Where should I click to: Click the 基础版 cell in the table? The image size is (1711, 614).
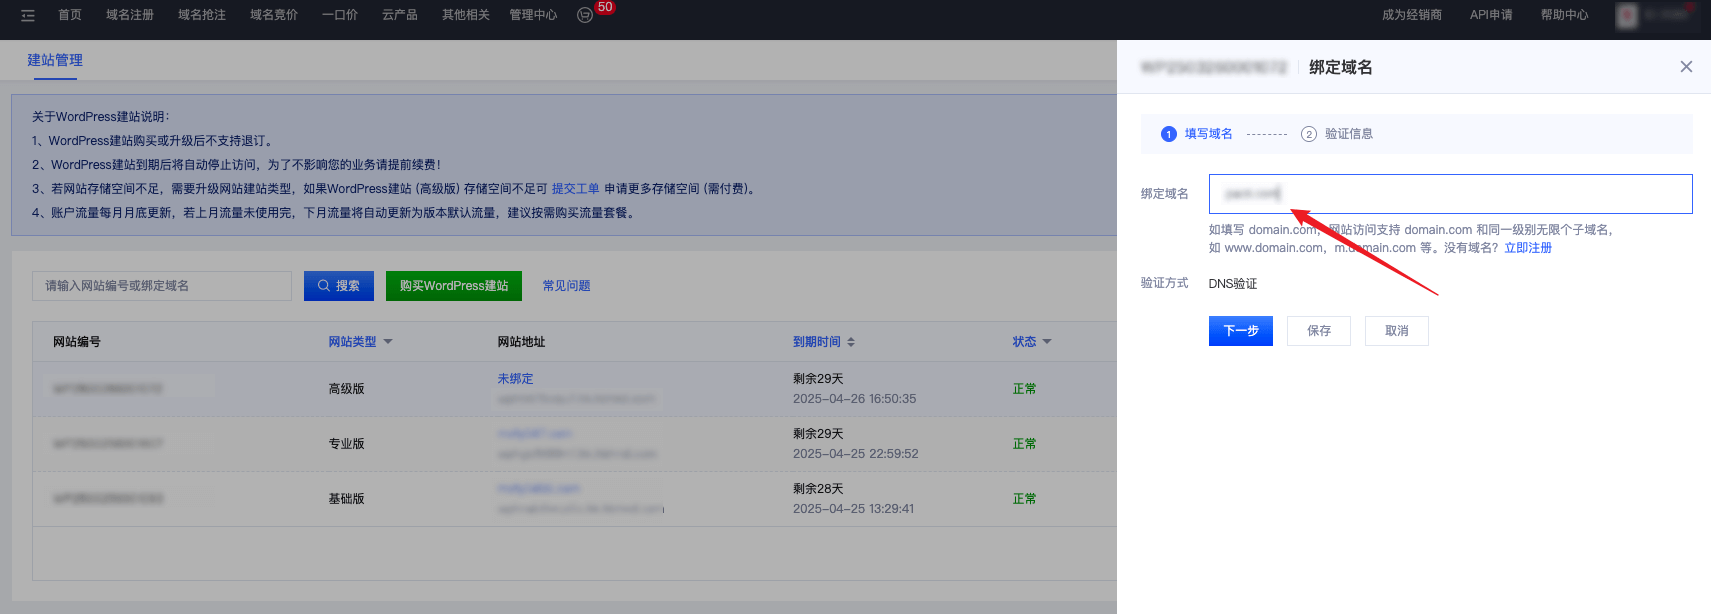pyautogui.click(x=347, y=499)
